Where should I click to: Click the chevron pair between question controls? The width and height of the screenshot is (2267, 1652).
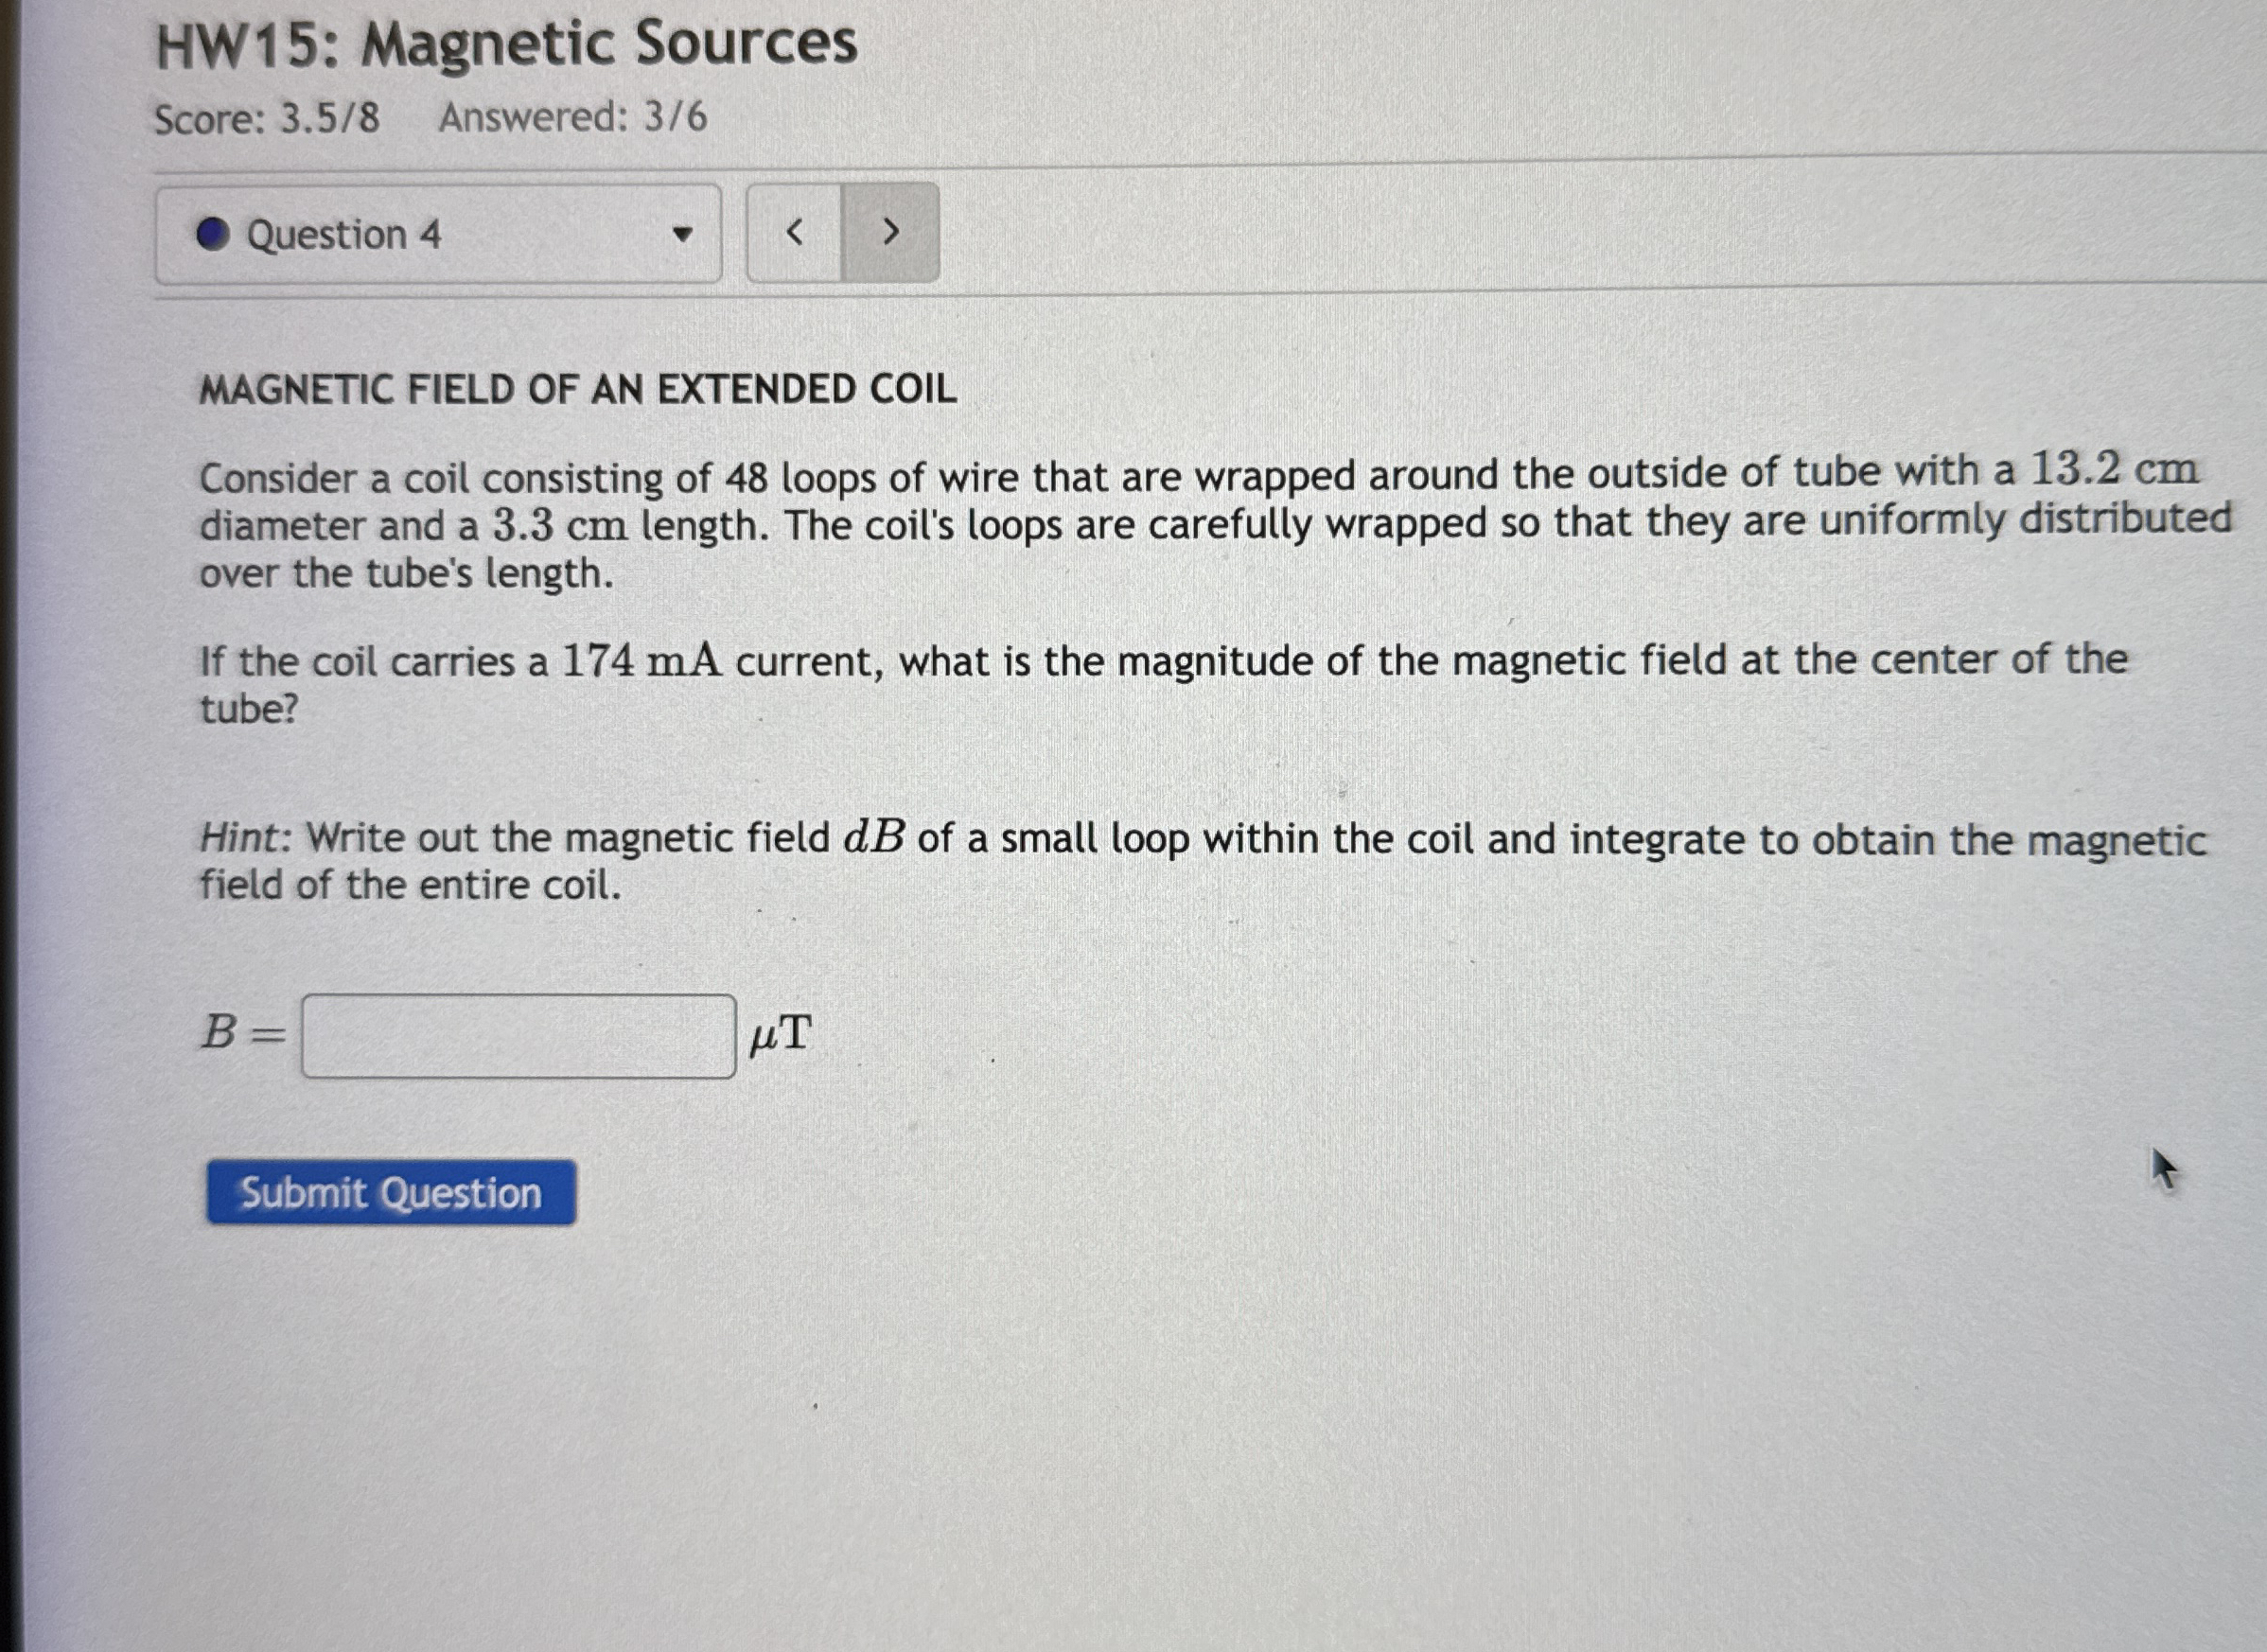pos(842,231)
